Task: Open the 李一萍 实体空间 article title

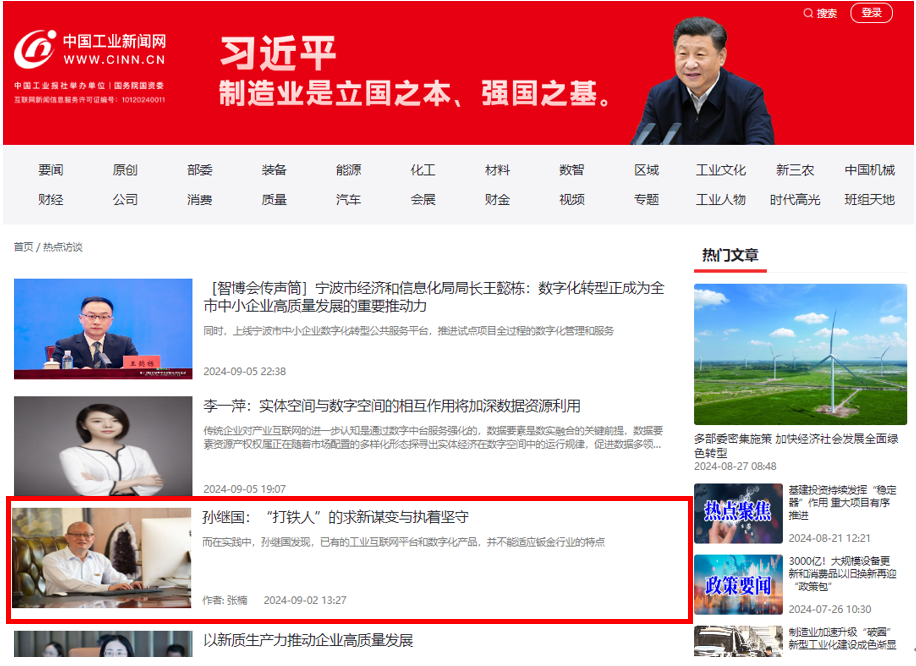Action: tap(391, 406)
